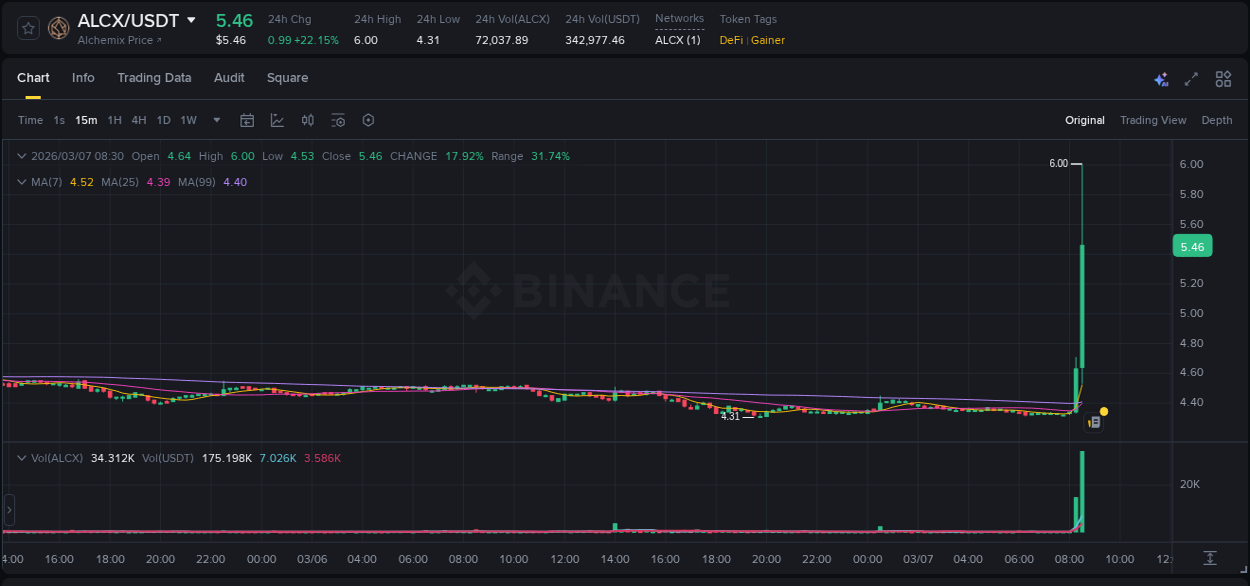Toggle the favorite star for ALCX/USDT
This screenshot has height=586, width=1250.
pos(28,28)
